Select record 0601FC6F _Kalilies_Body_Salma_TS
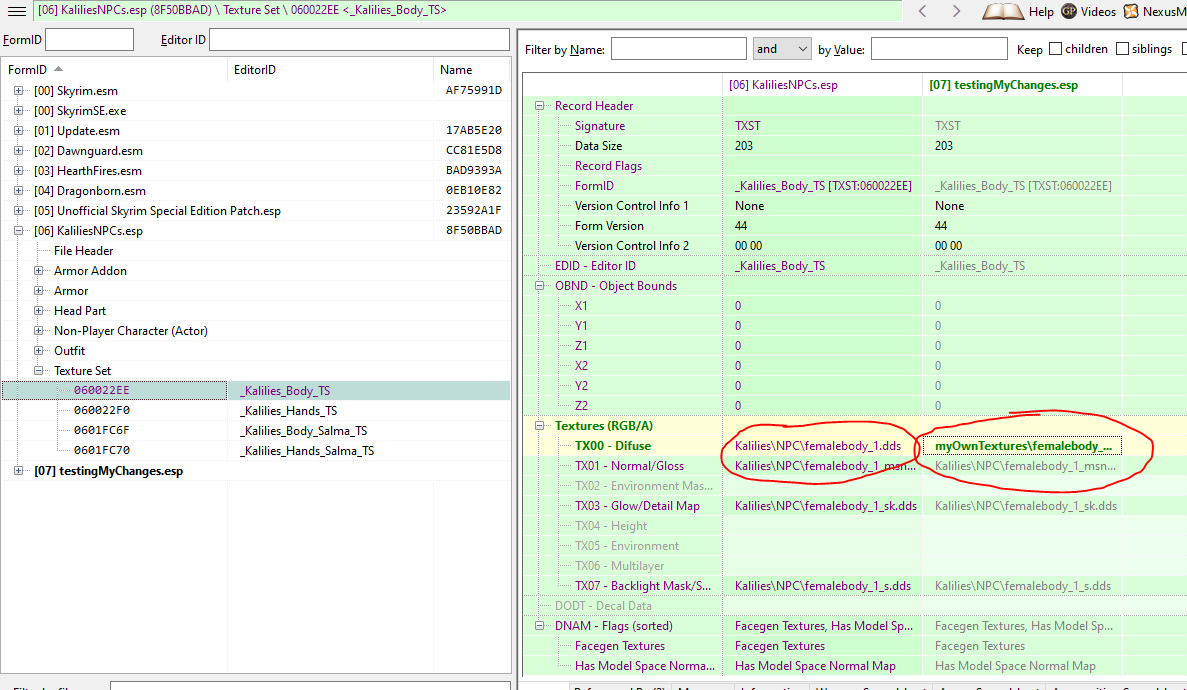Viewport: 1187px width, 690px height. pyautogui.click(x=256, y=430)
